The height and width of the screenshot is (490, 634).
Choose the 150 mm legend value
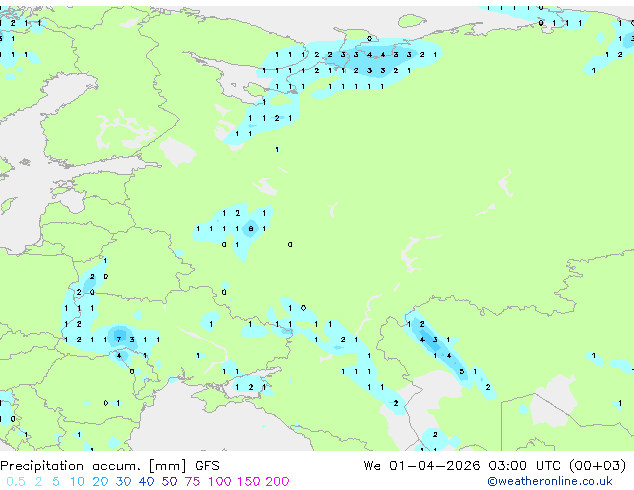[249, 482]
